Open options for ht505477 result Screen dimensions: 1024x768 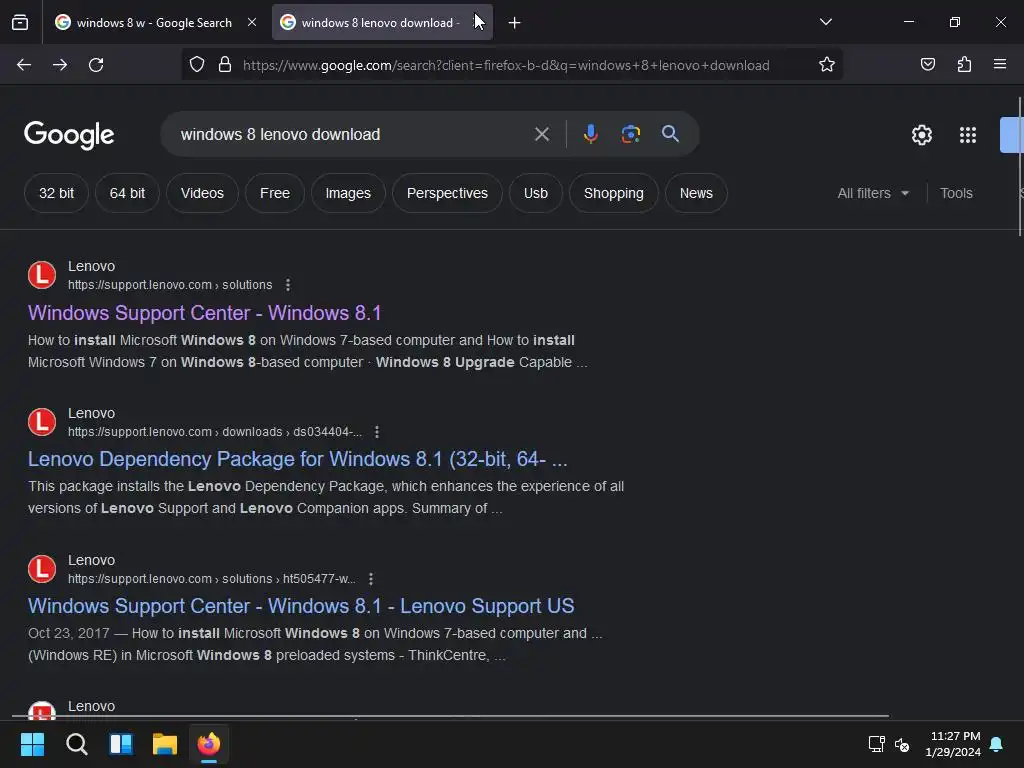(x=371, y=579)
